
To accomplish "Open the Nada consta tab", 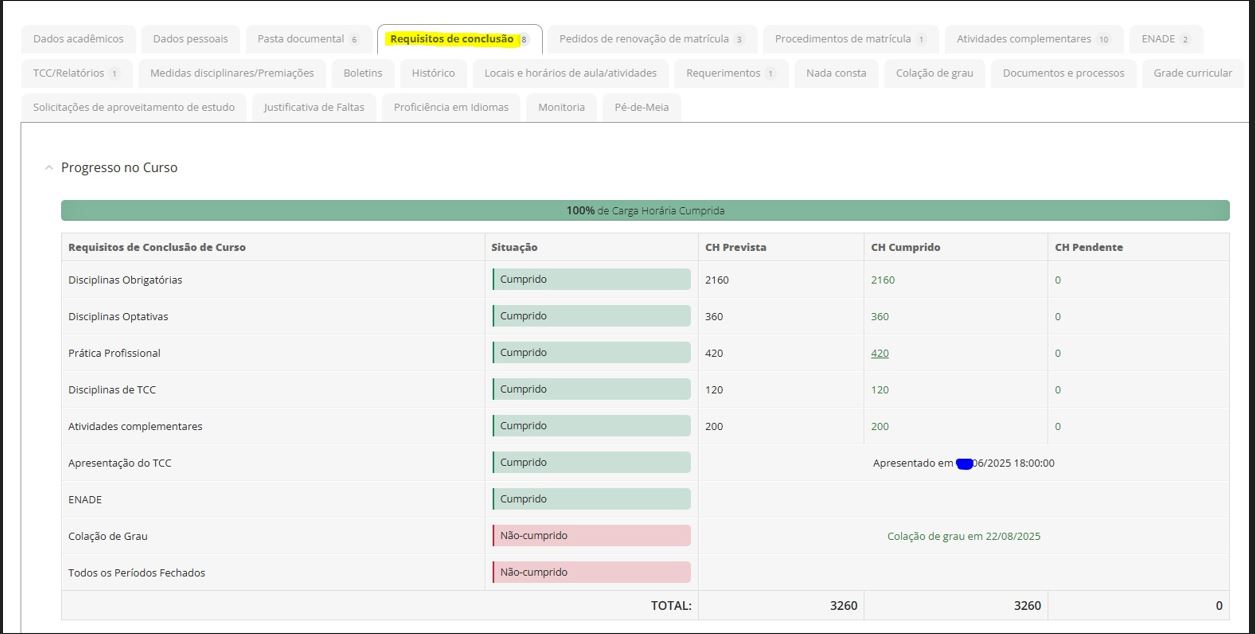I will 836,73.
